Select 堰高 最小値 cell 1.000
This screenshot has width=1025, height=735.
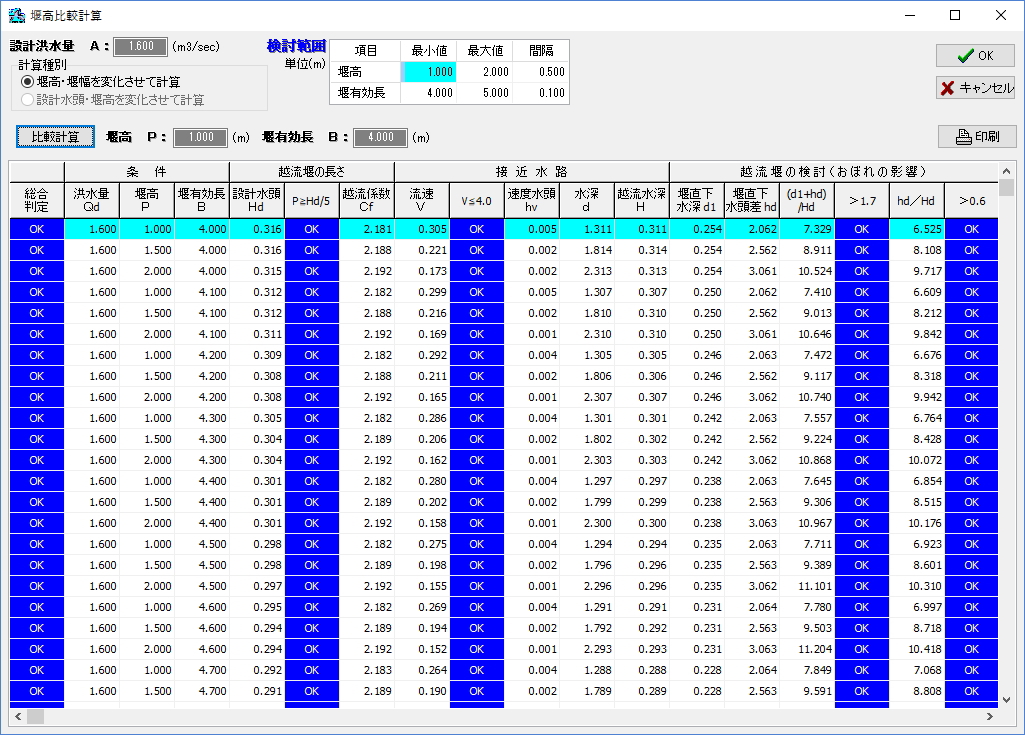pyautogui.click(x=428, y=72)
